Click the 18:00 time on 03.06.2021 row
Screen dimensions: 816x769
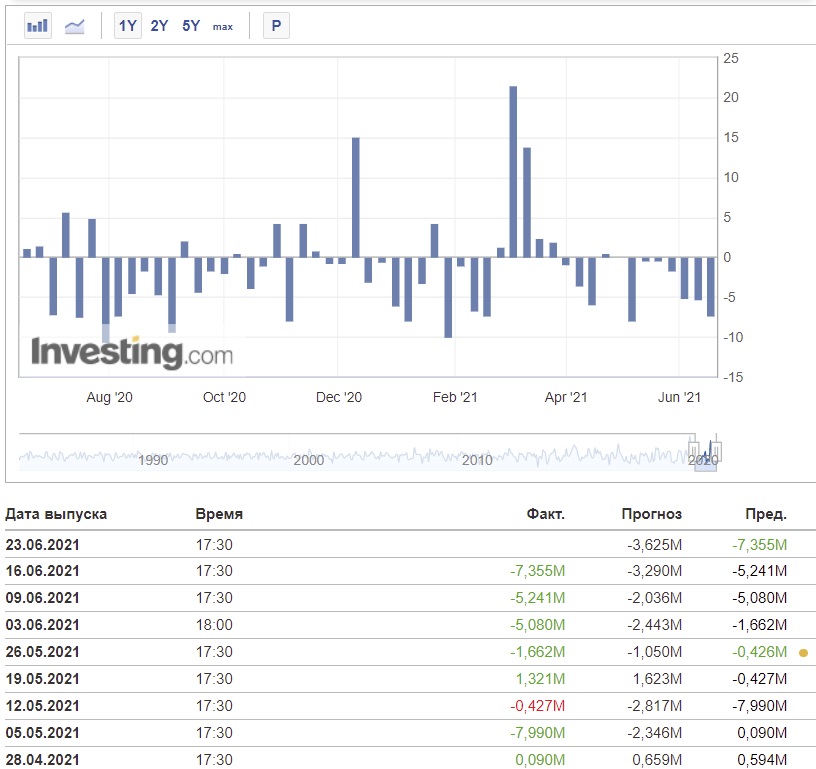214,625
